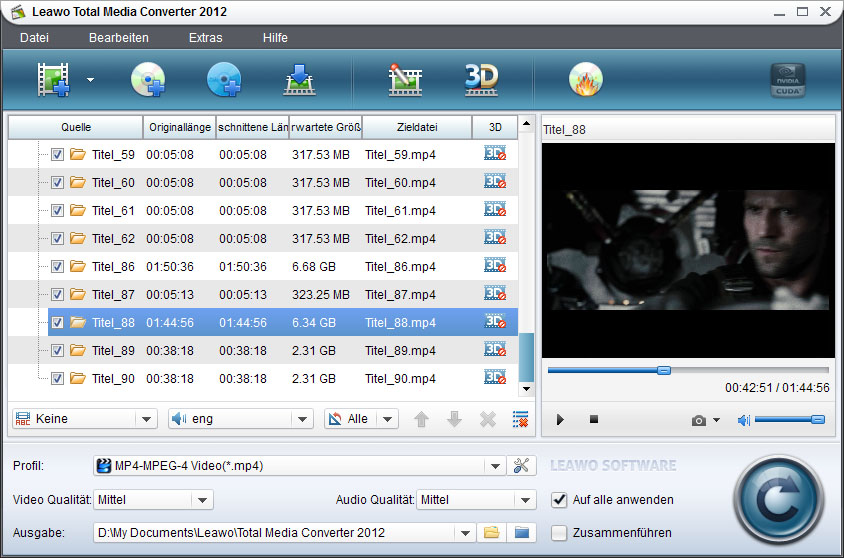Open the Bearbeiten menu
The height and width of the screenshot is (558, 844).
pos(118,38)
